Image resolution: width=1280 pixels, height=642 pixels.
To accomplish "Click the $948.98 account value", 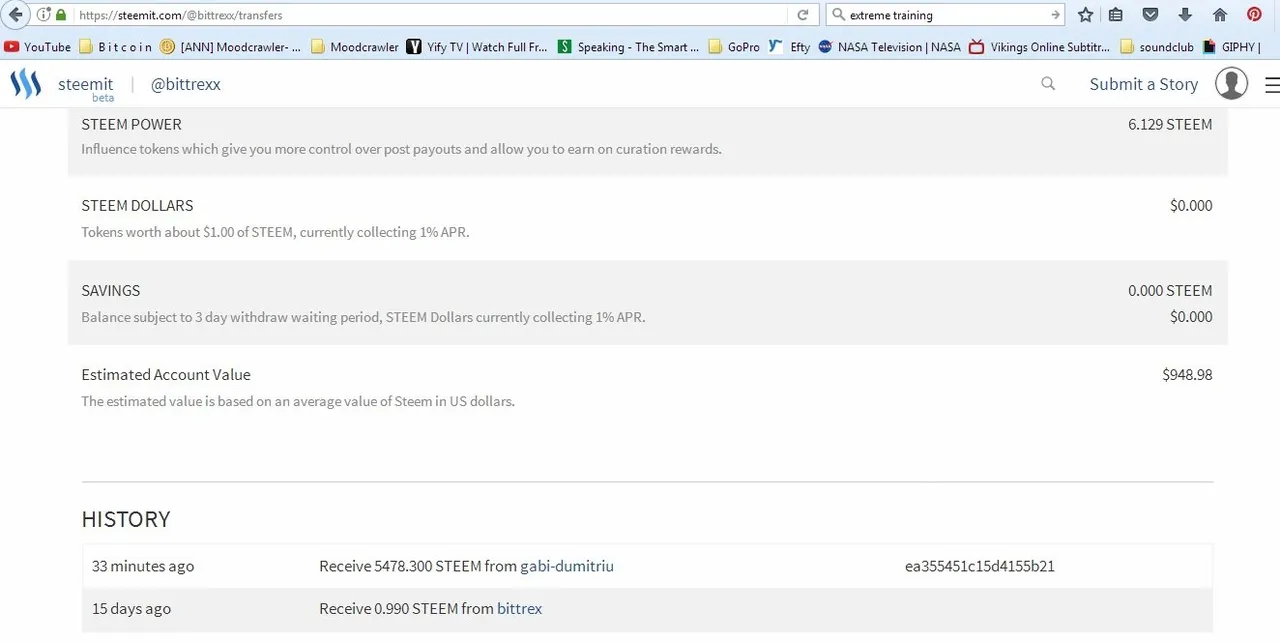I will tap(1187, 374).
